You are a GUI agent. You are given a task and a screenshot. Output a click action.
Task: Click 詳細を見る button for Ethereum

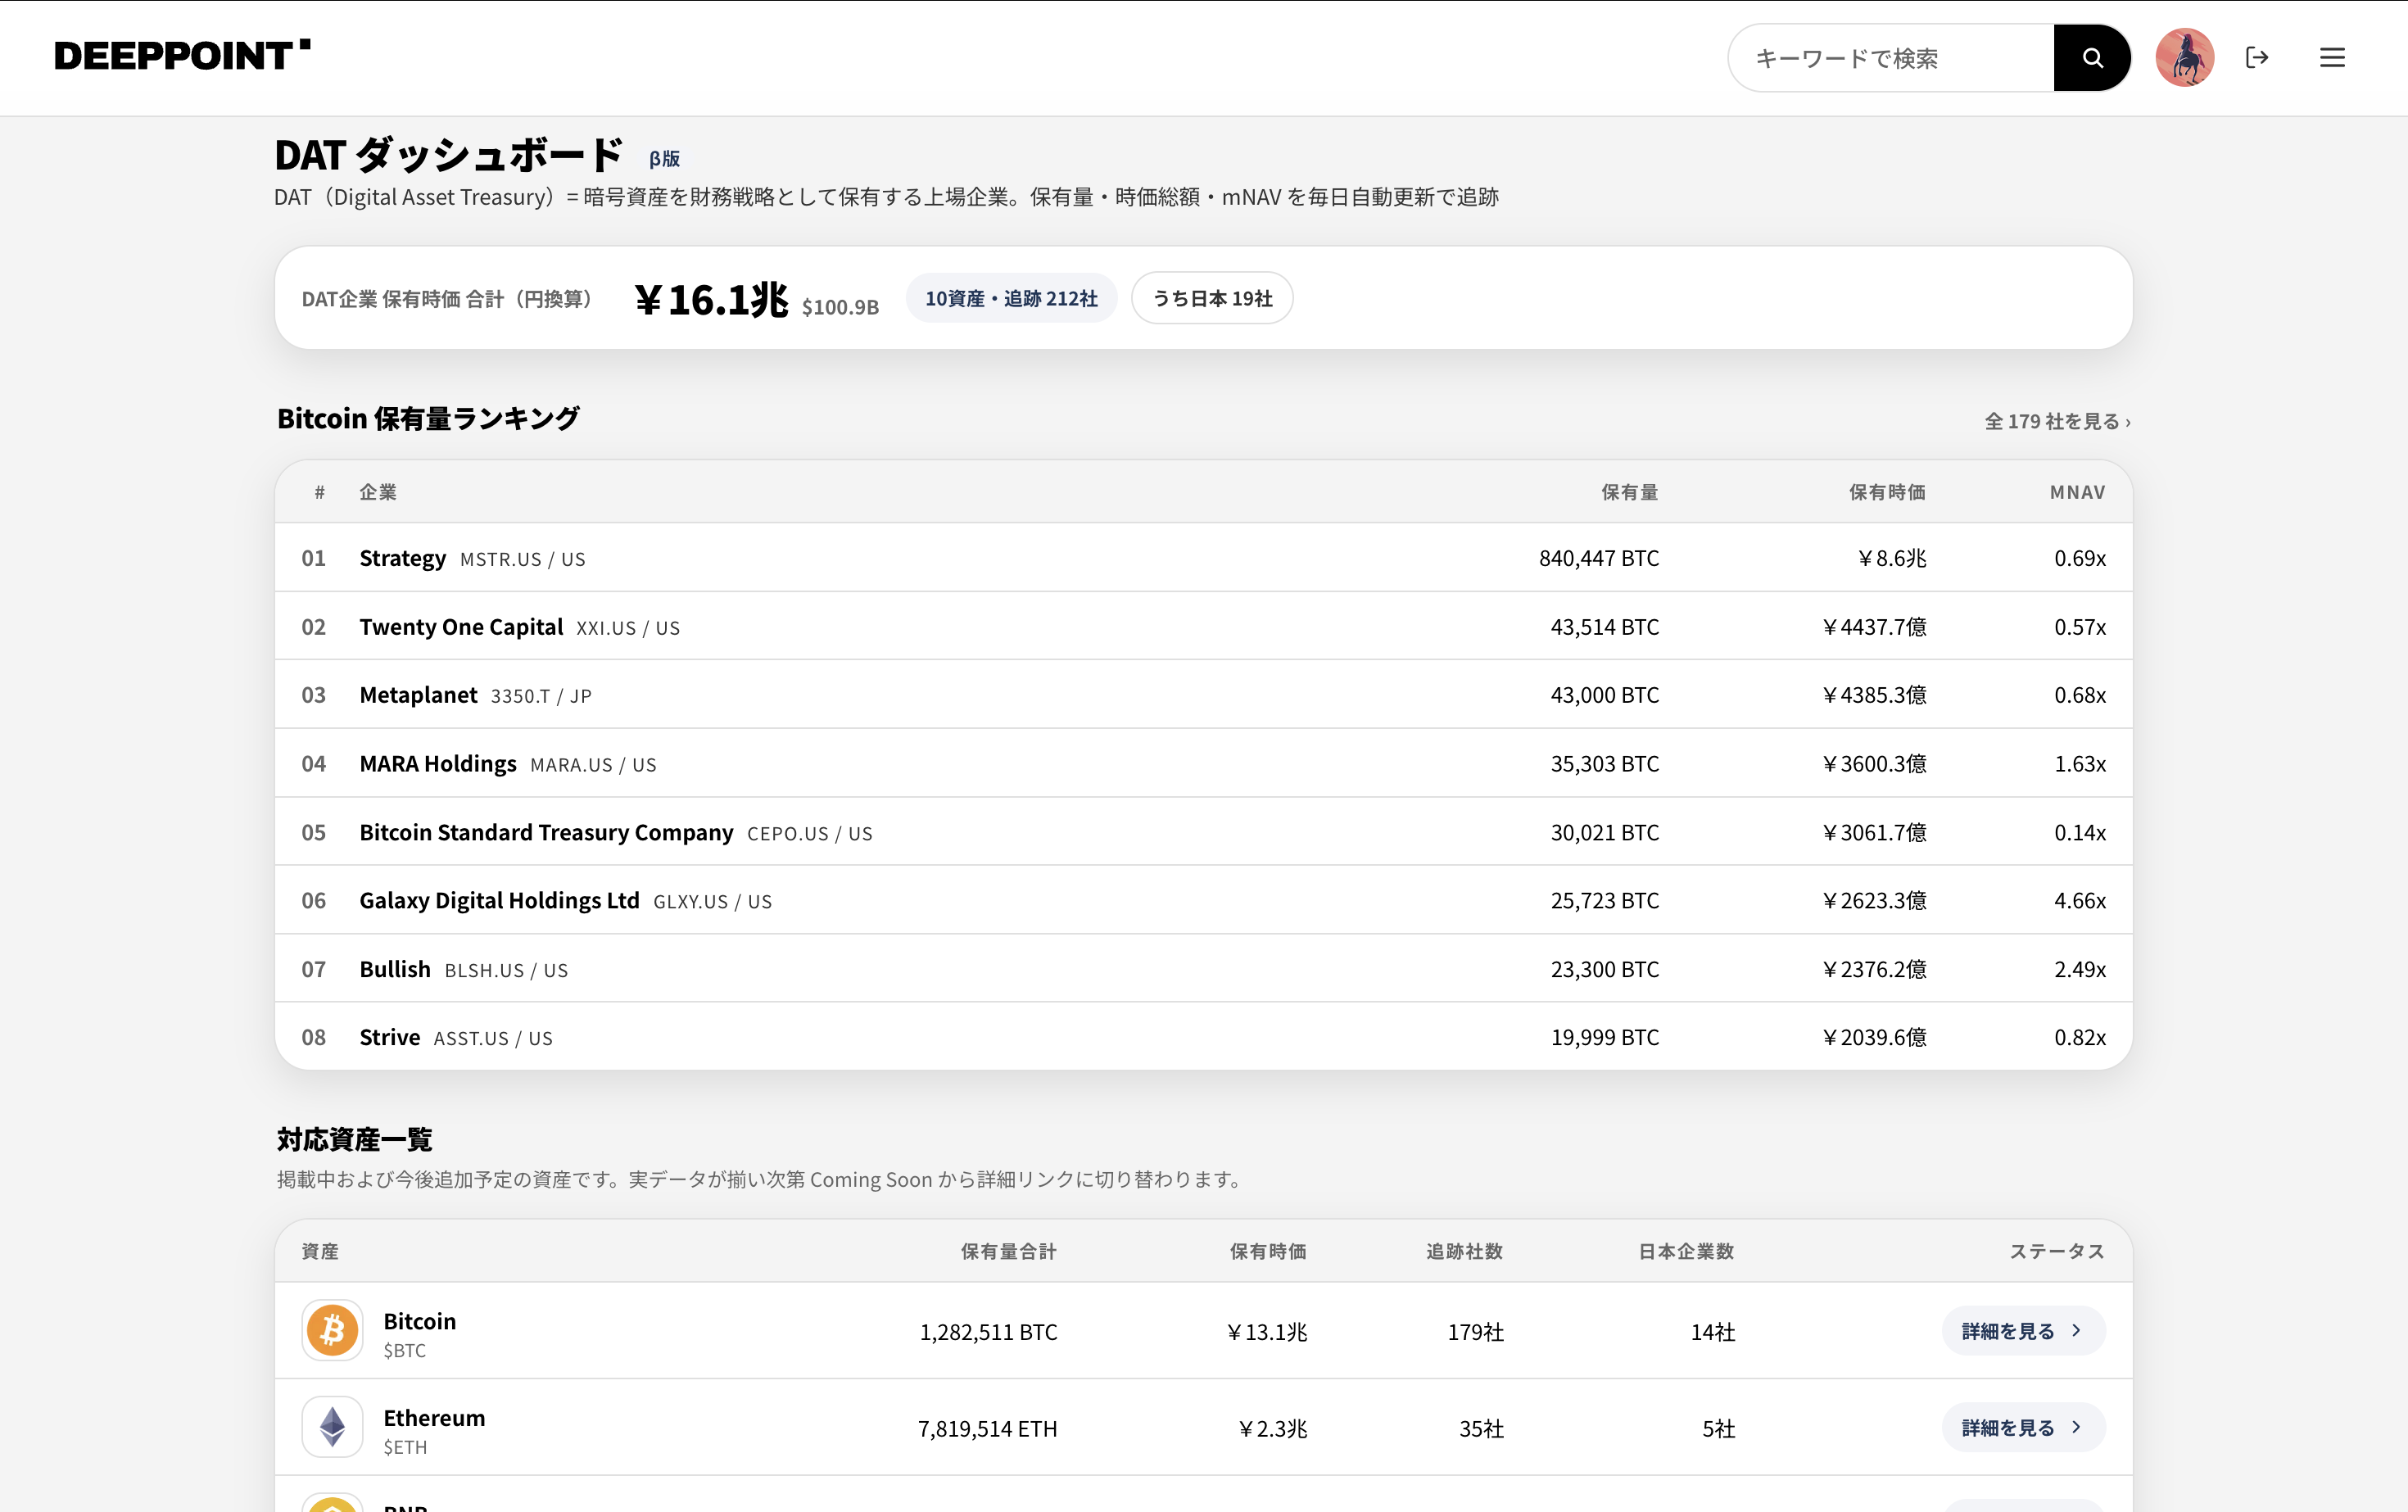pos(2023,1428)
